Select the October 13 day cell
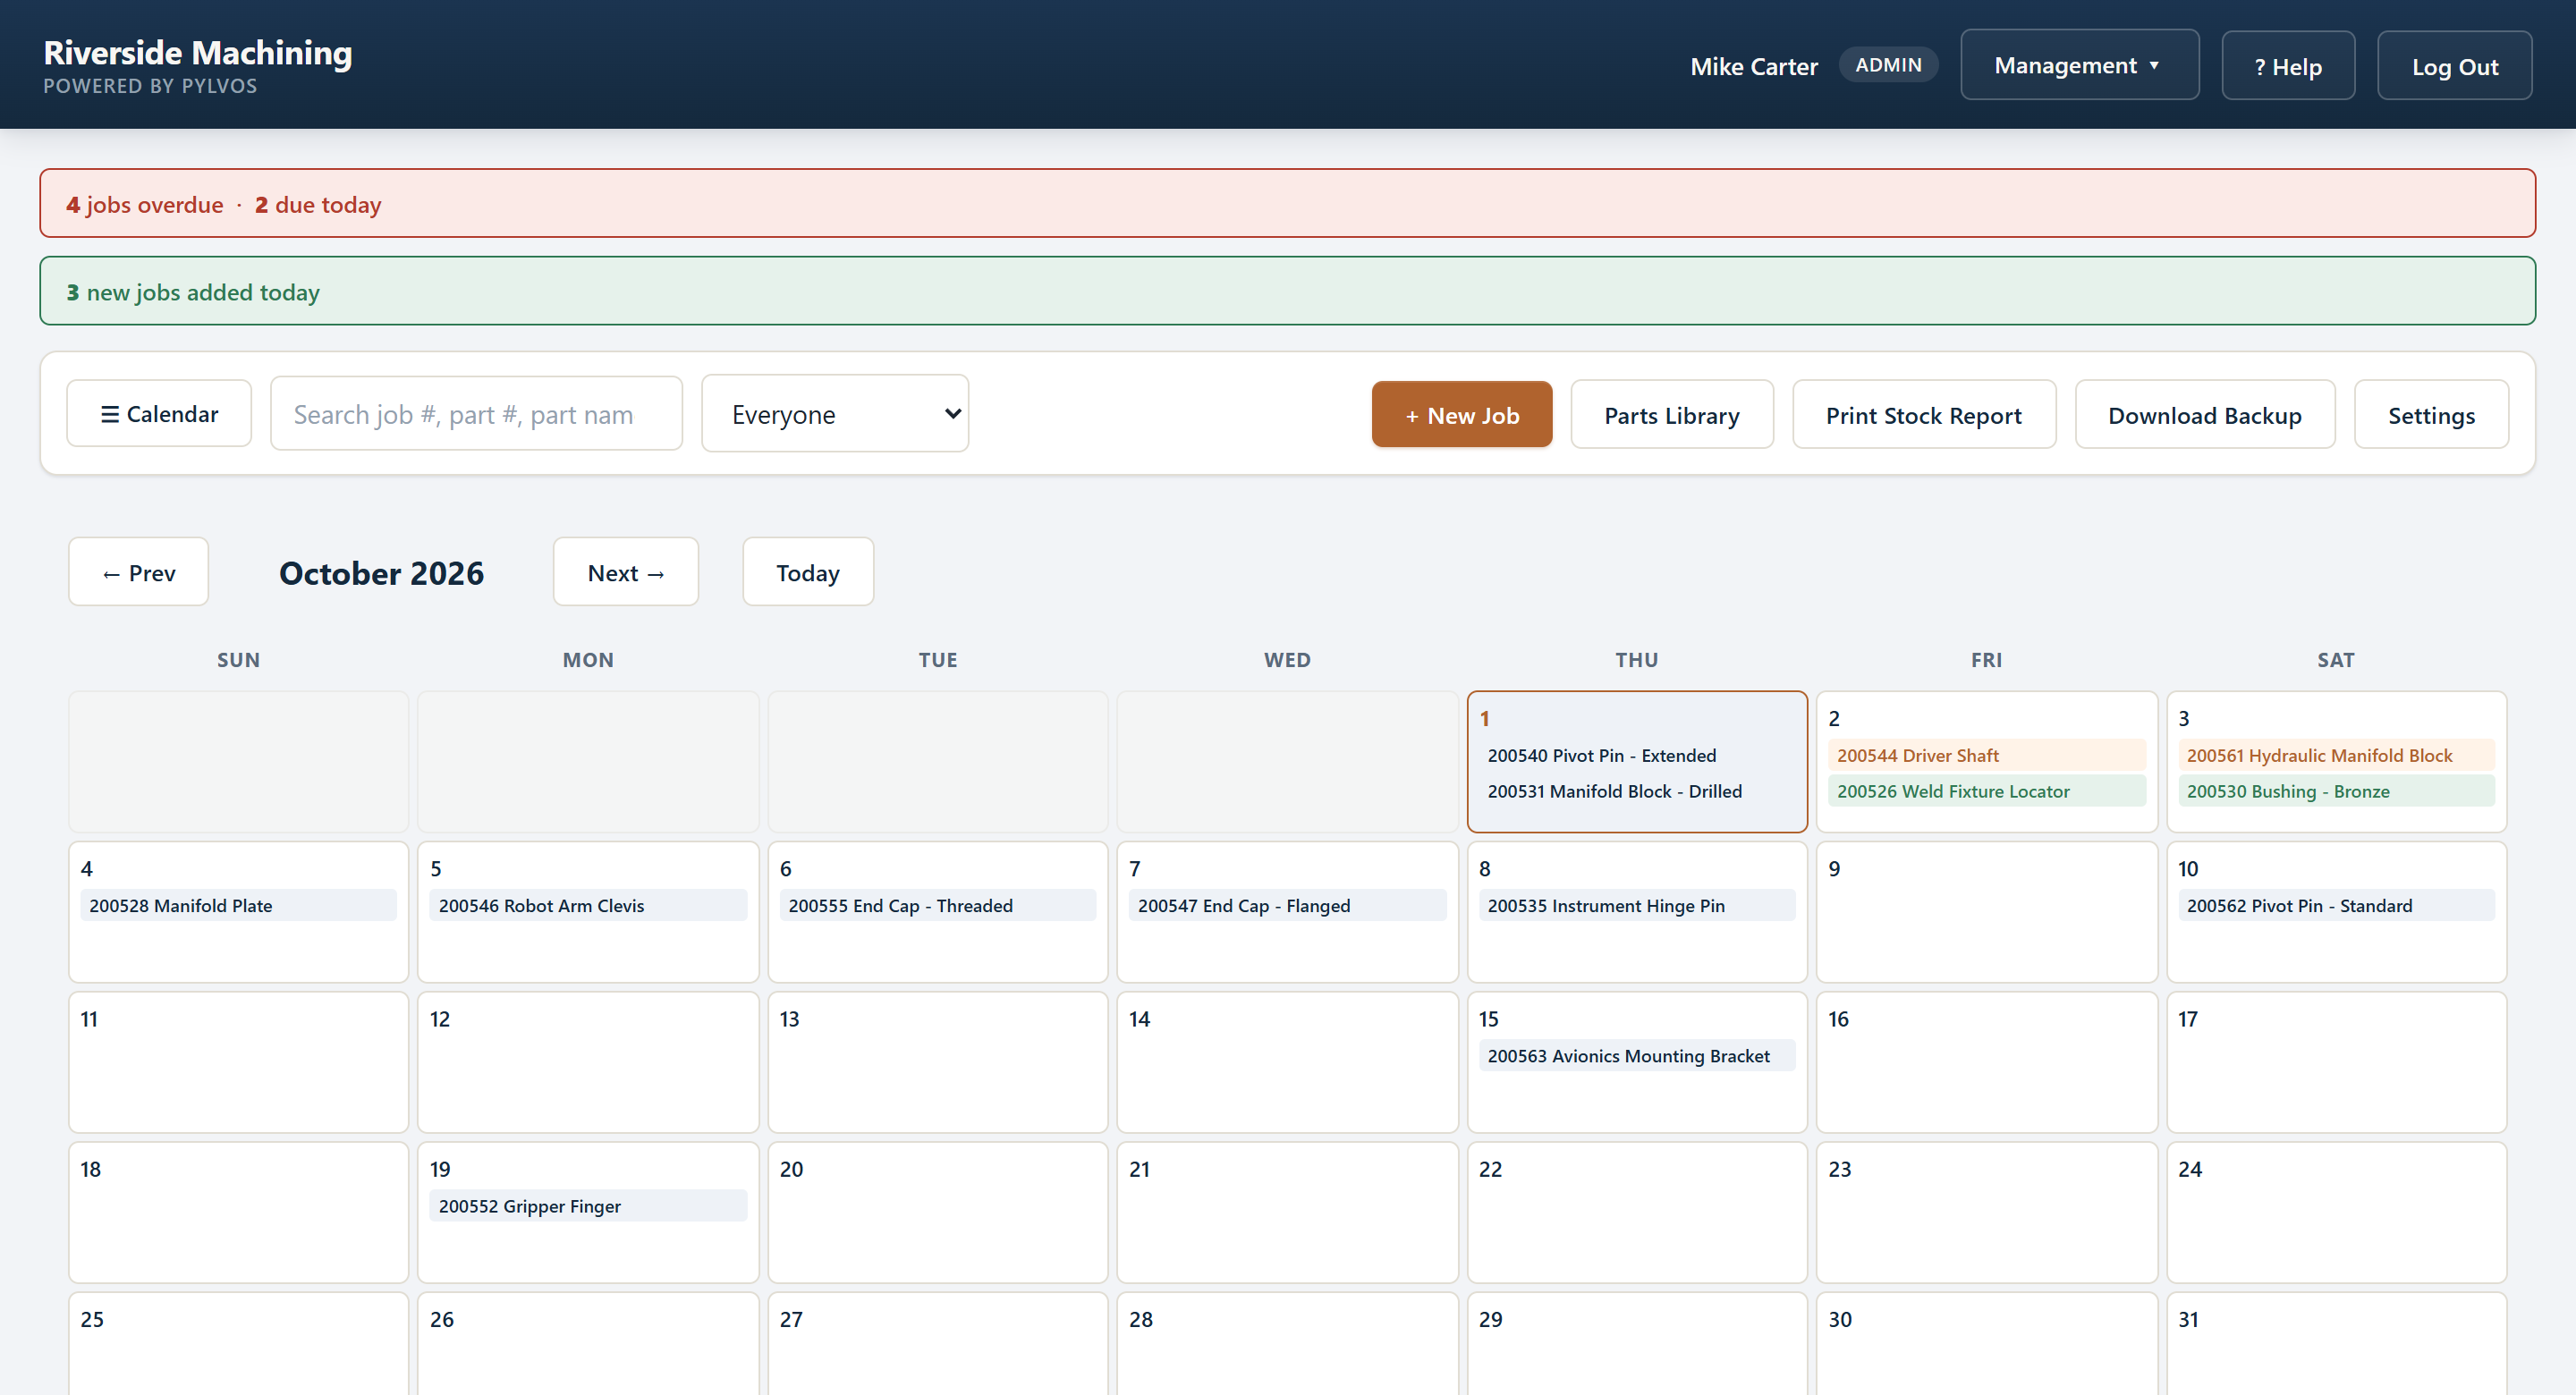Viewport: 2576px width, 1395px height. 938,1062
